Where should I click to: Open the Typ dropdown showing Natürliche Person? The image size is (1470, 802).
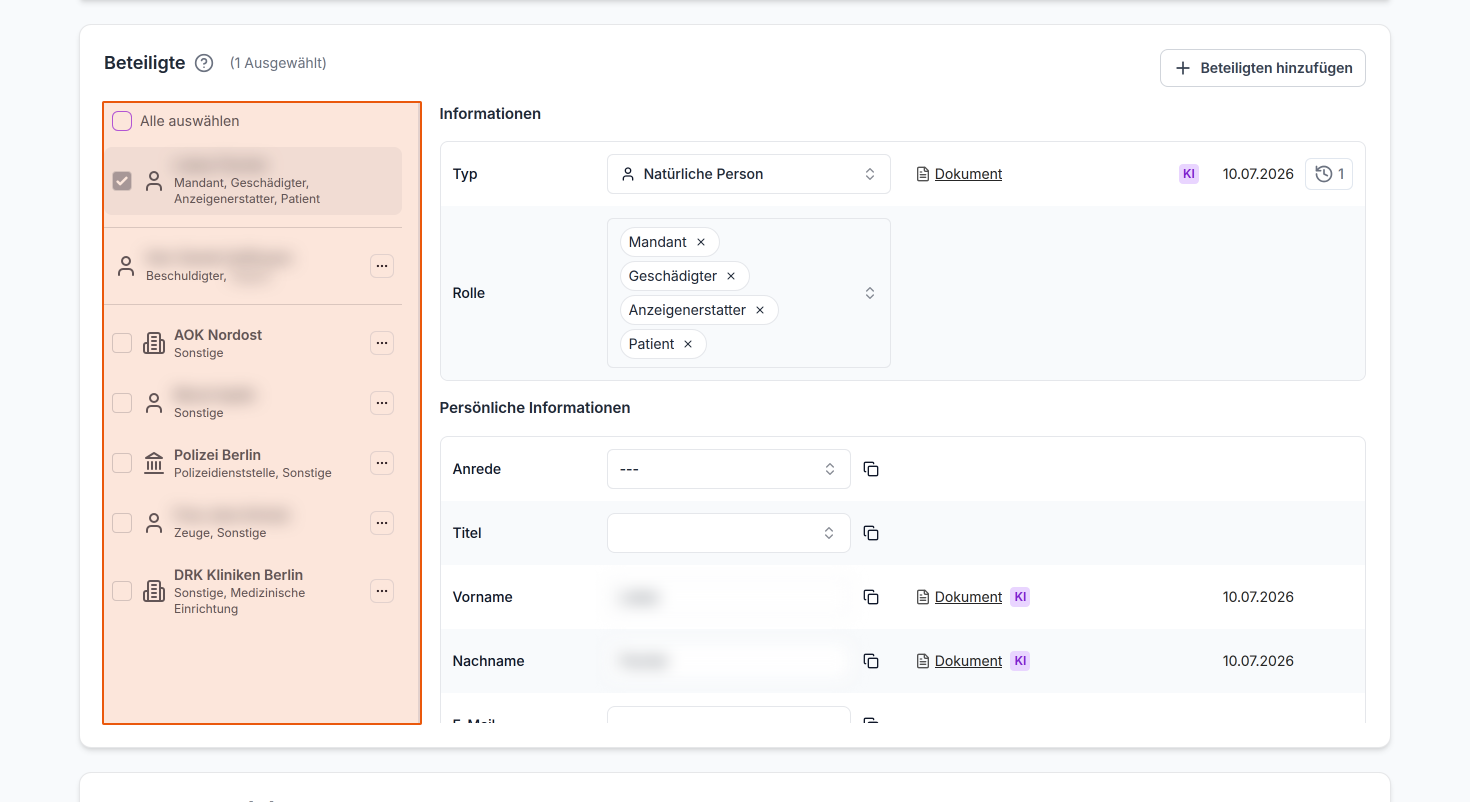coord(749,174)
